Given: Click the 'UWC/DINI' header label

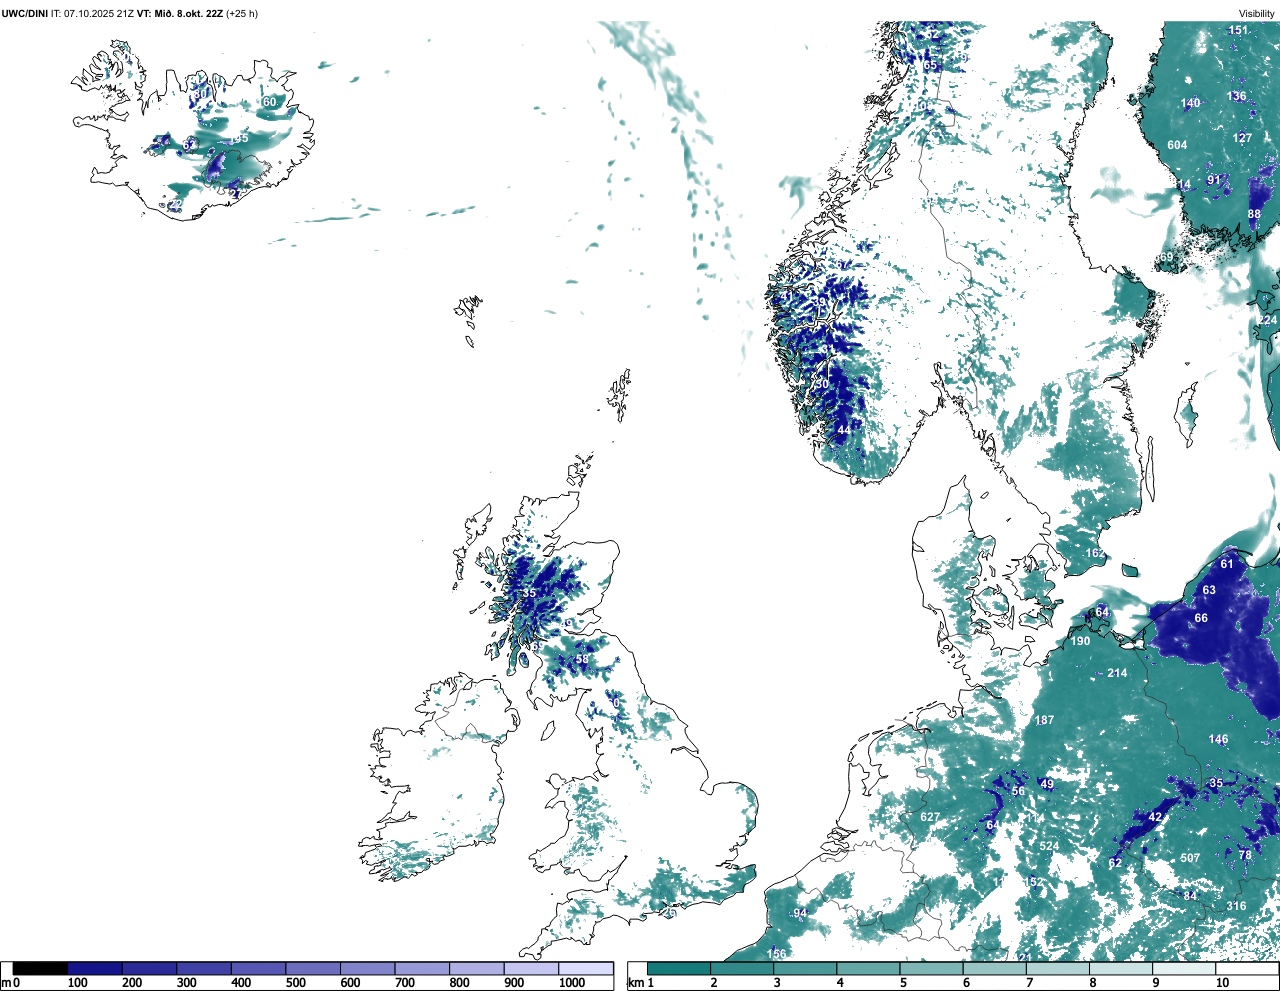Looking at the screenshot, I should tap(25, 14).
